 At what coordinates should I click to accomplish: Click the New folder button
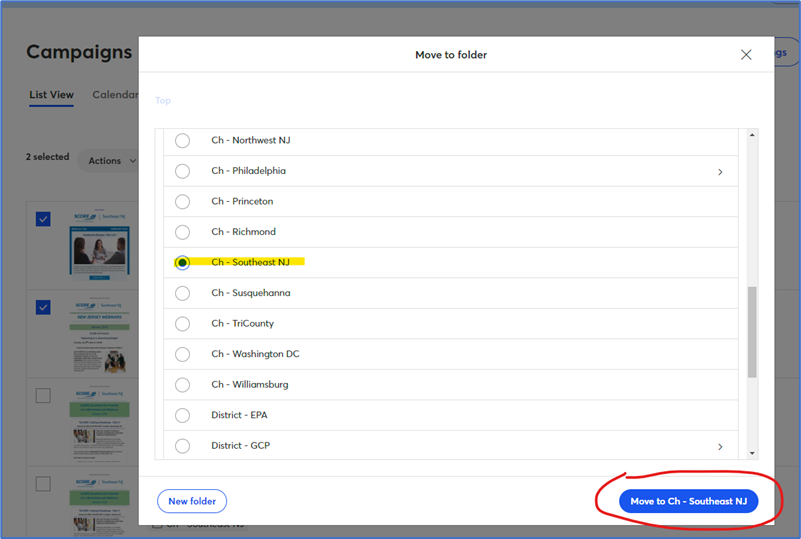tap(192, 501)
